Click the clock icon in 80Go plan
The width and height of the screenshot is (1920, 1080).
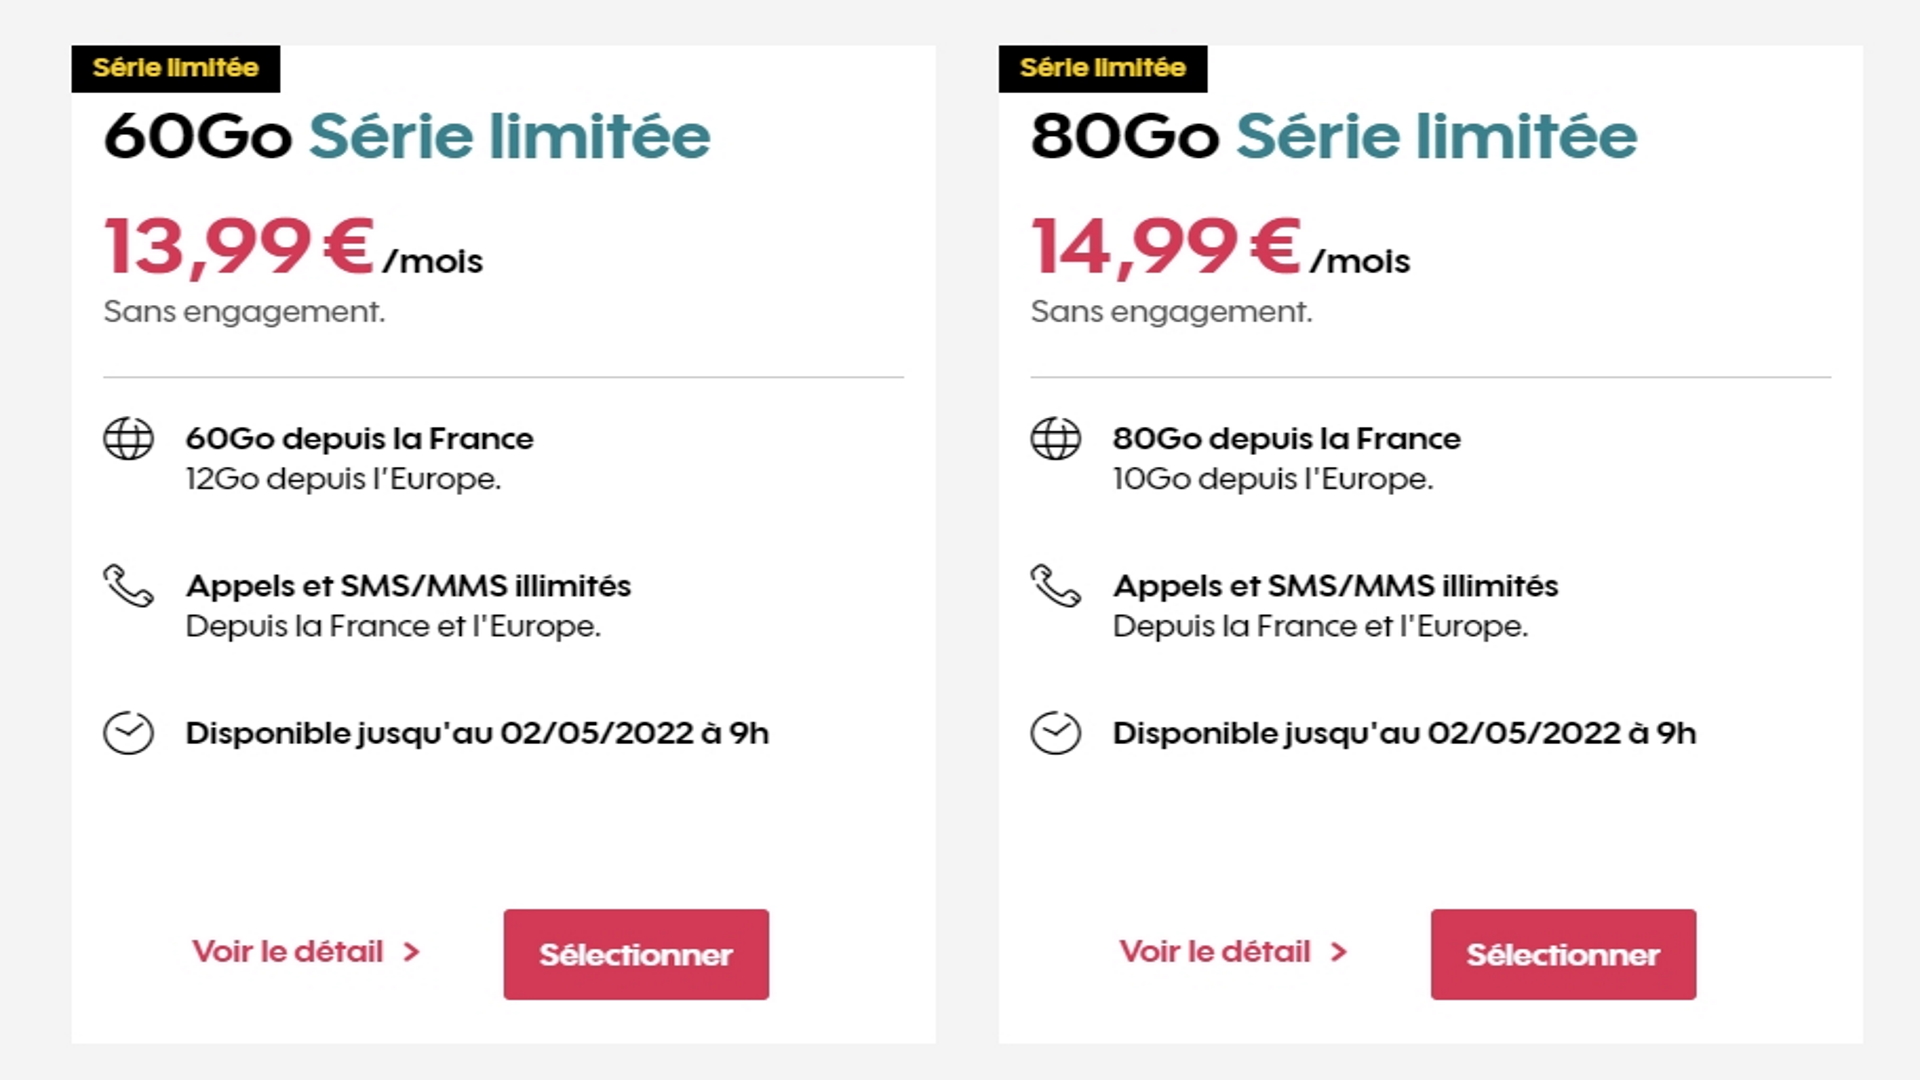[x=1055, y=733]
